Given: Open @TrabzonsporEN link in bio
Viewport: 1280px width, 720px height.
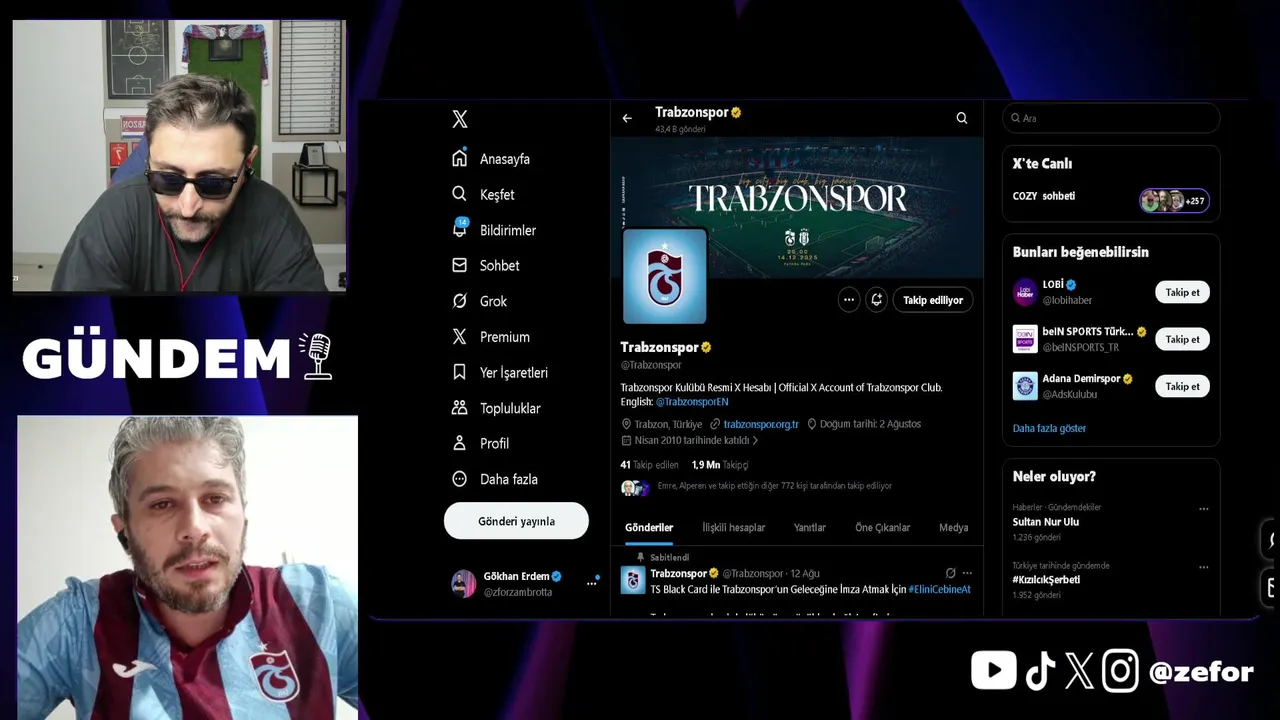Looking at the screenshot, I should [x=692, y=402].
